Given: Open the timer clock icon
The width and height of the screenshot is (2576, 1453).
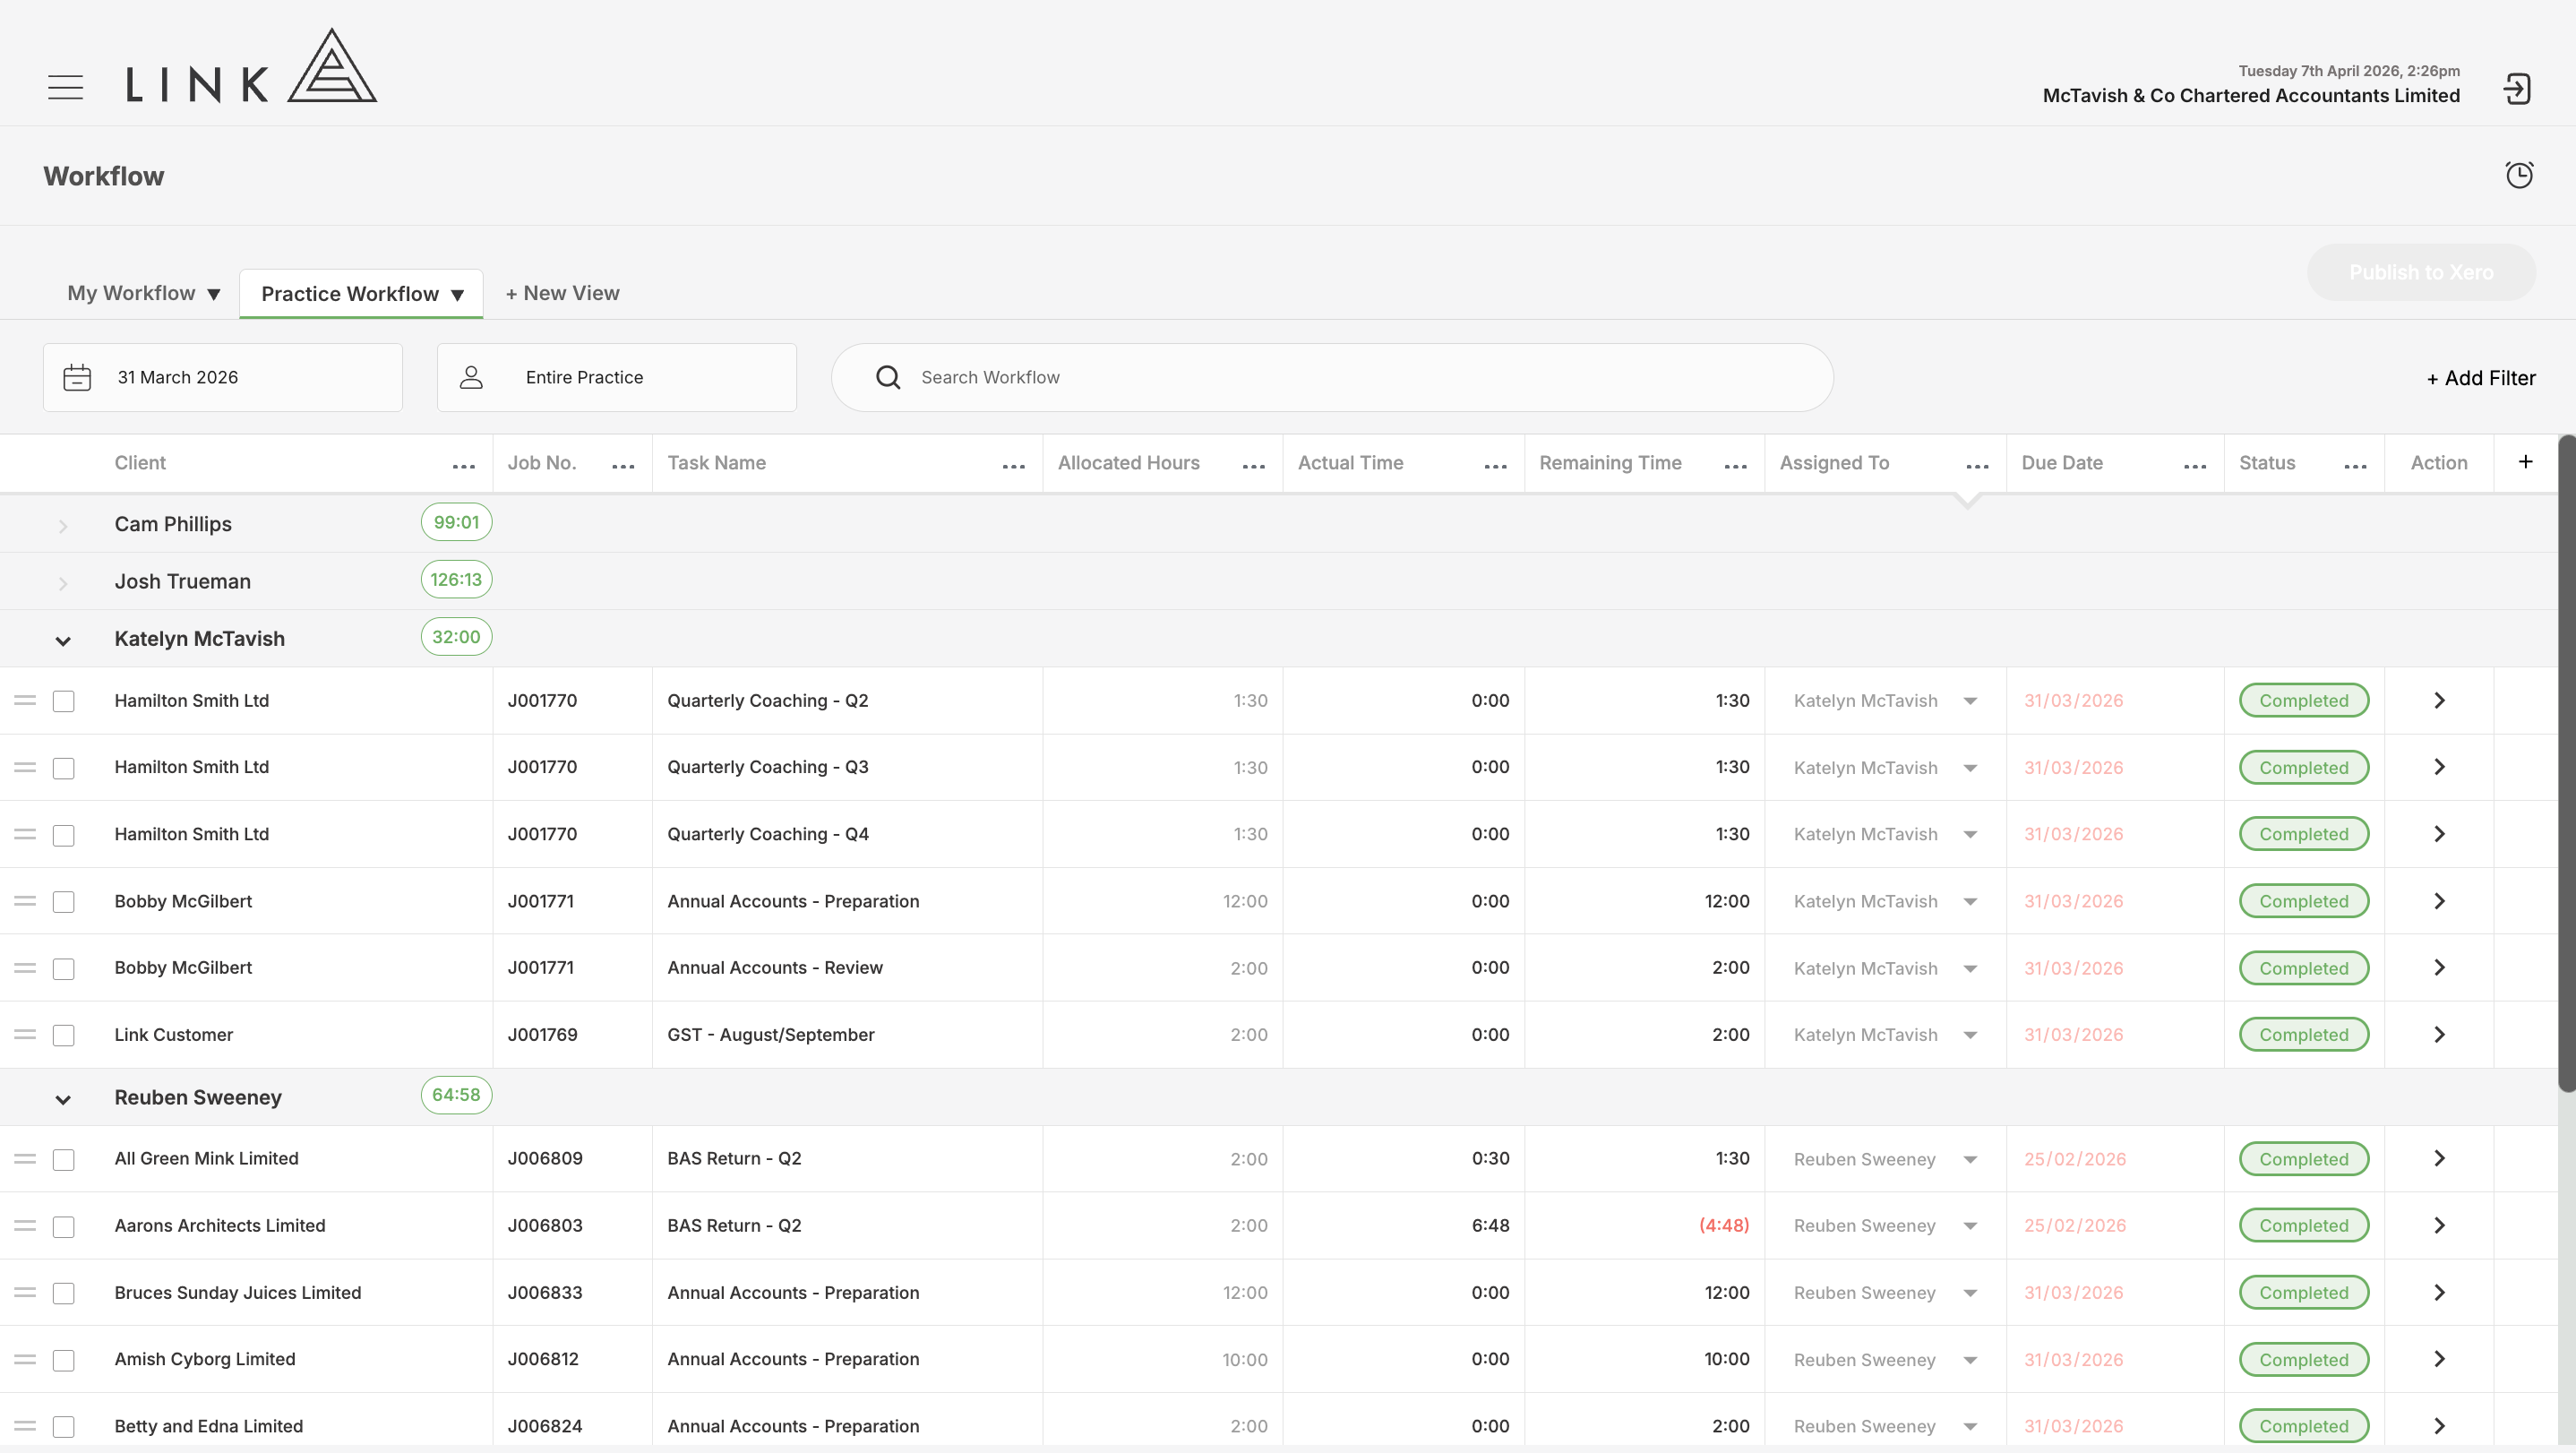Looking at the screenshot, I should coord(2519,175).
